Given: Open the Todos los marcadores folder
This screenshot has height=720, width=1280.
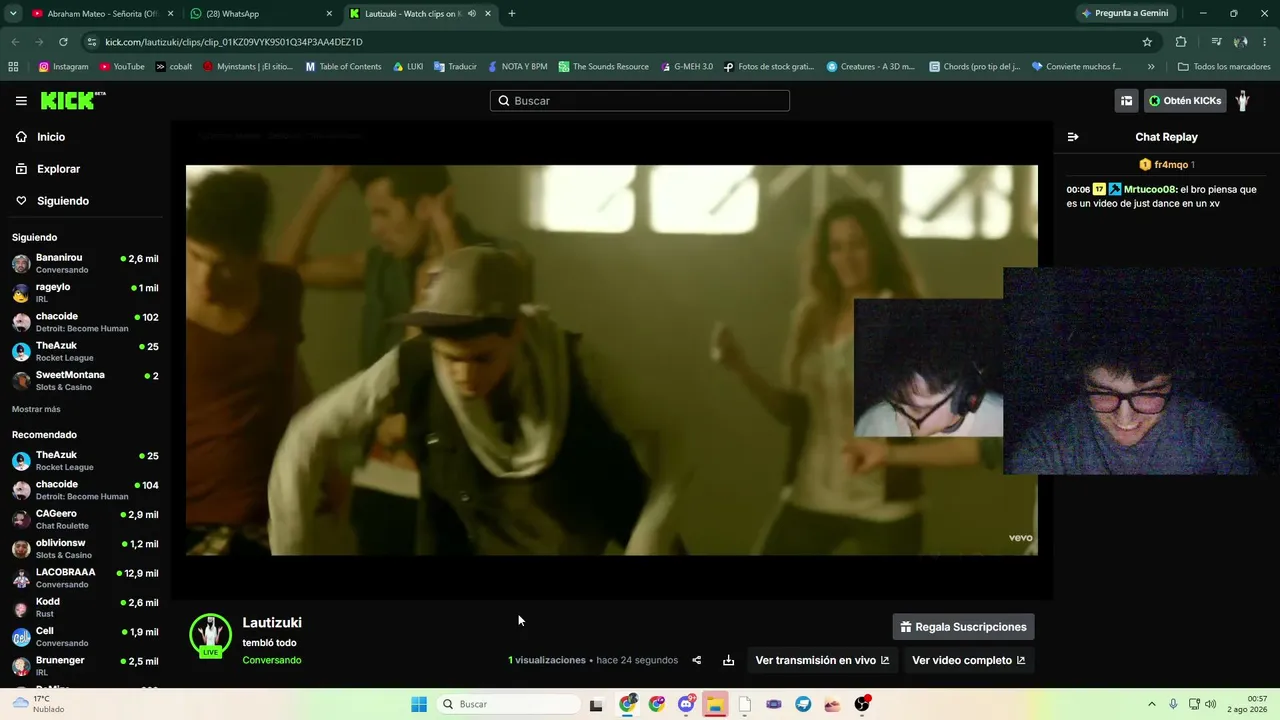Looking at the screenshot, I should coord(1224,67).
